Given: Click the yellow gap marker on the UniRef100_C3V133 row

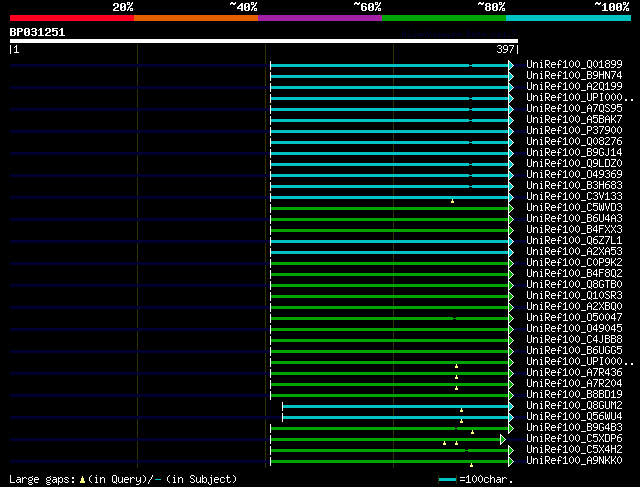Looking at the screenshot, I should click(452, 201).
